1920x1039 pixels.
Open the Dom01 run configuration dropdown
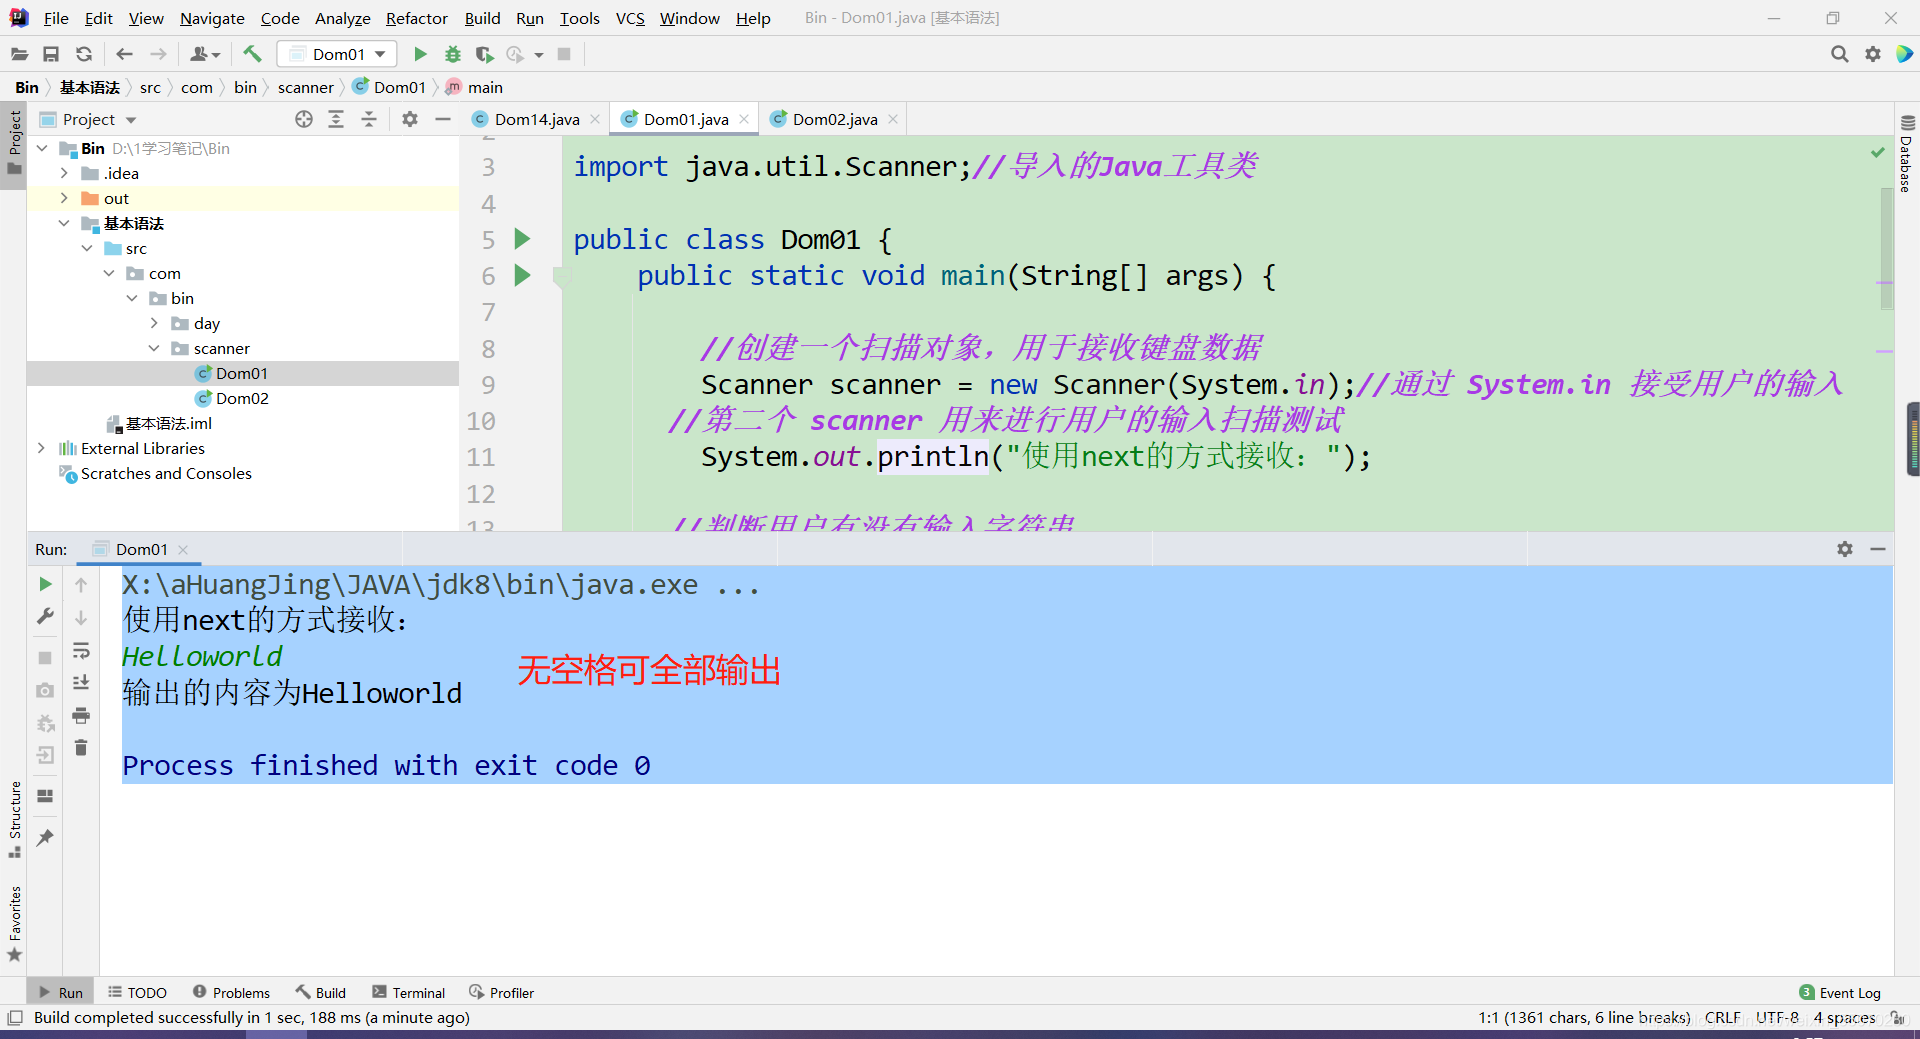coord(338,54)
